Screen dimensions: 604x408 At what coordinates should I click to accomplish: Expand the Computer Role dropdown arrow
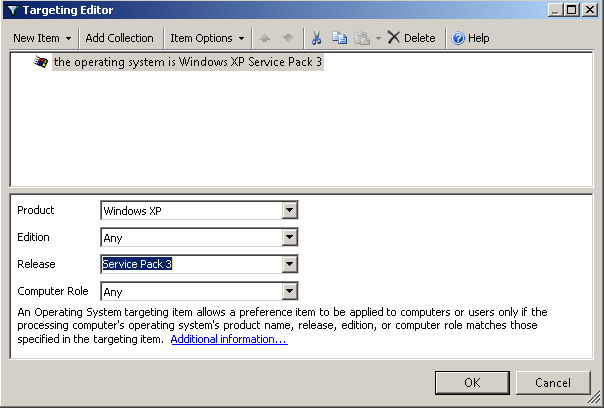pyautogui.click(x=290, y=291)
